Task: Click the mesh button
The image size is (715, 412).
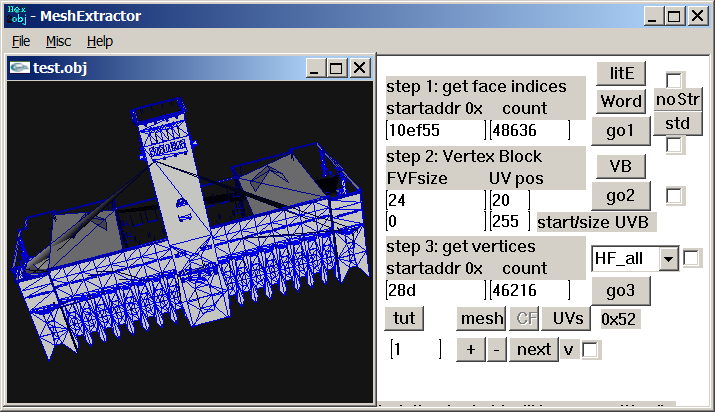Action: coord(481,318)
